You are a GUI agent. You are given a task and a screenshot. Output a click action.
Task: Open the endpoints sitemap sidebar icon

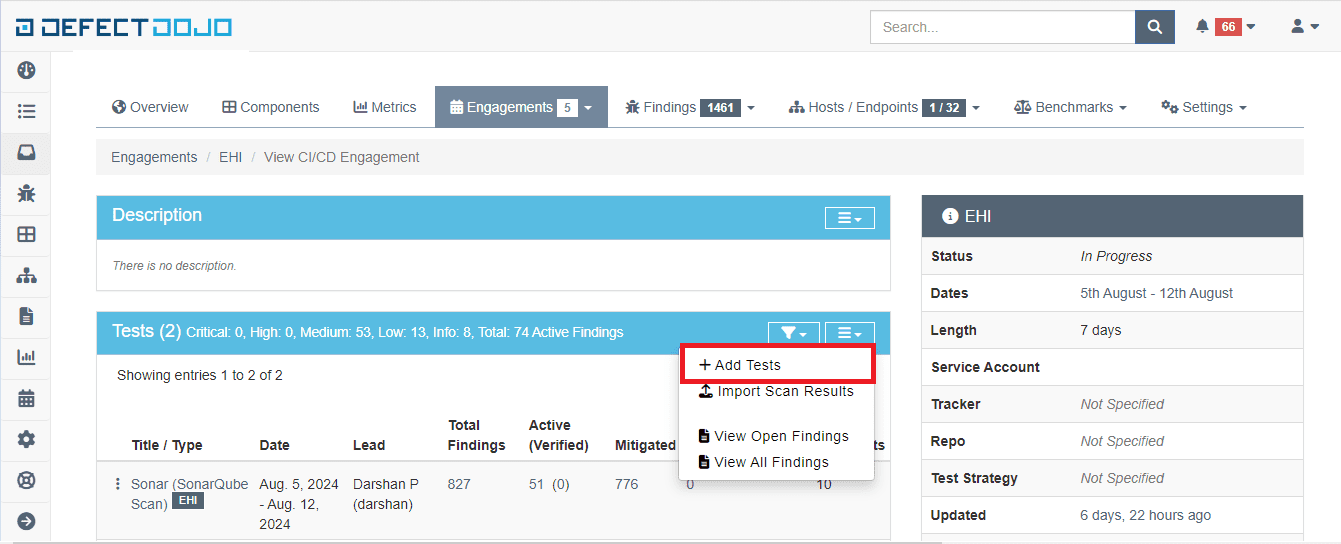[x=26, y=275]
